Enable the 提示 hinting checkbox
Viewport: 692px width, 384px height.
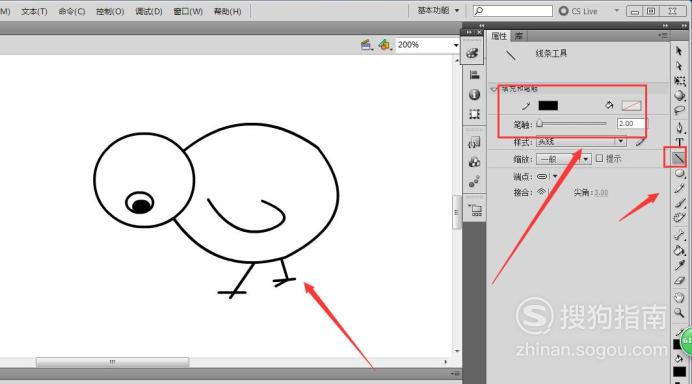pyautogui.click(x=599, y=158)
